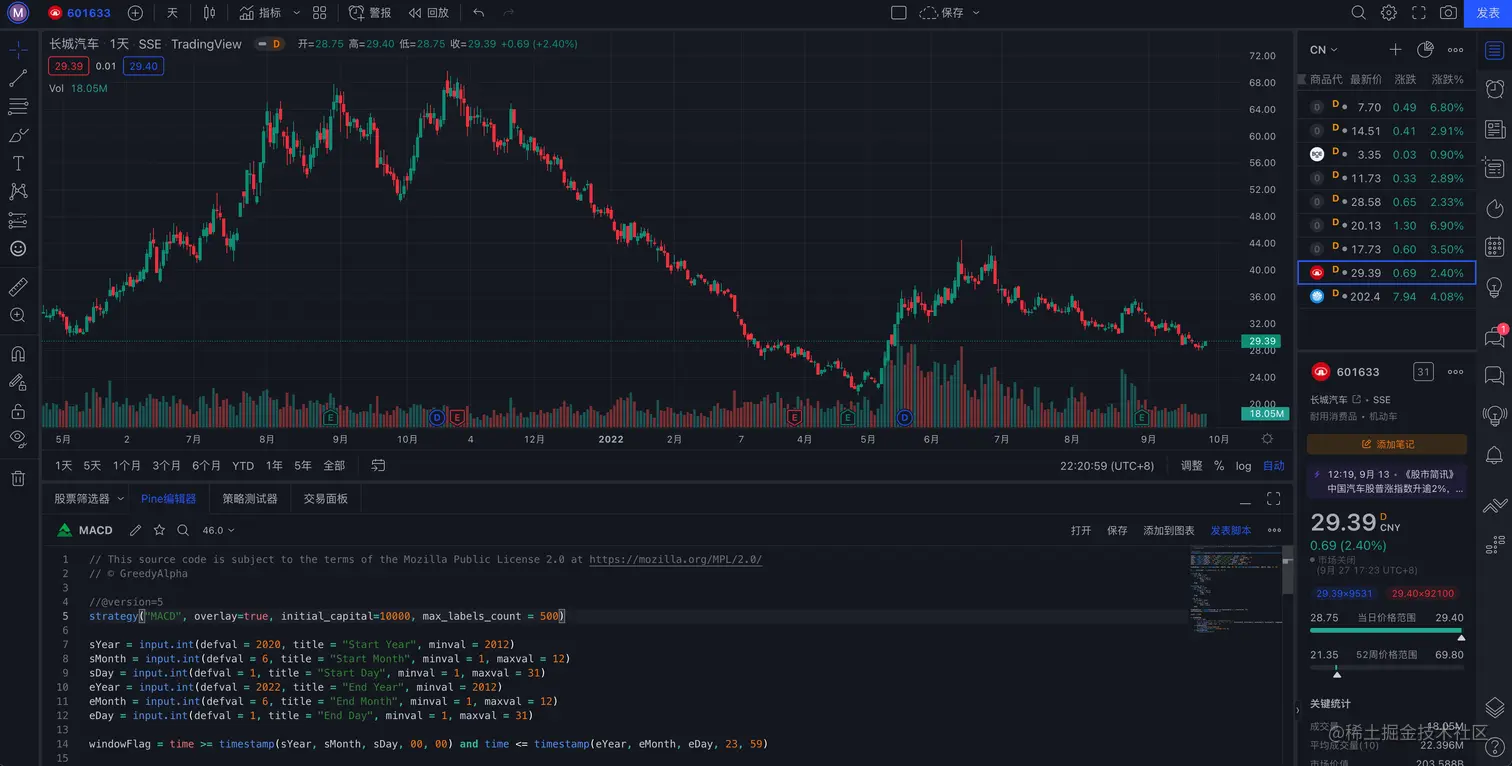
Task: Click the 添加到图表 button
Action: [x=1169, y=530]
